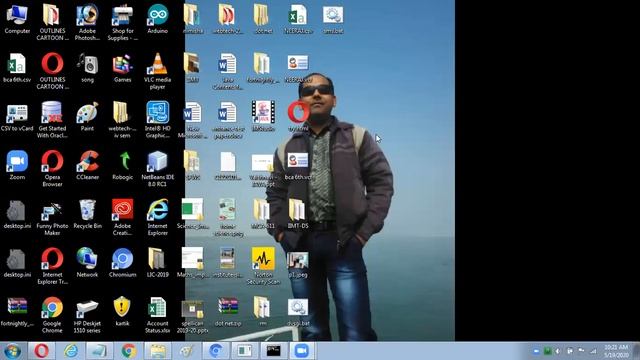Open the Internet Explorer Tr... Opera shortcut

pos(52,266)
